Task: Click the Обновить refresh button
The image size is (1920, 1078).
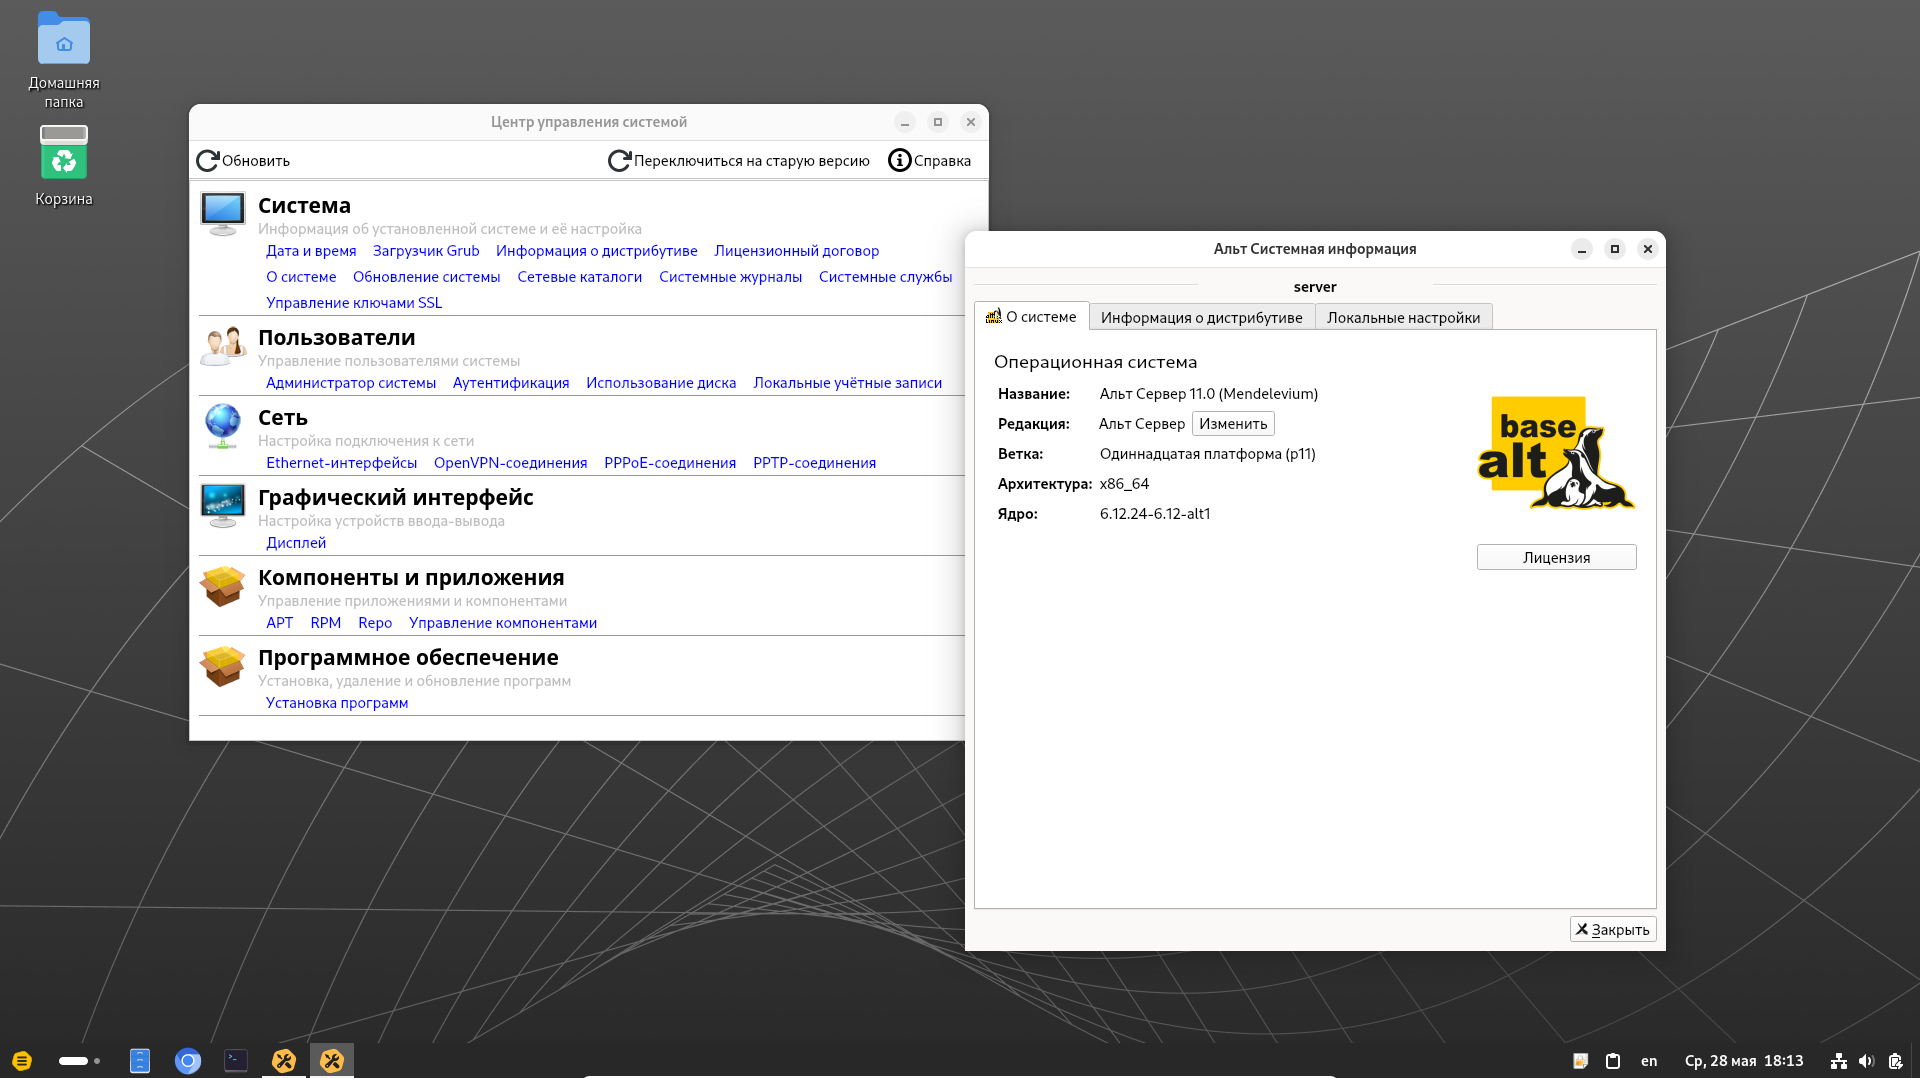Action: click(243, 161)
